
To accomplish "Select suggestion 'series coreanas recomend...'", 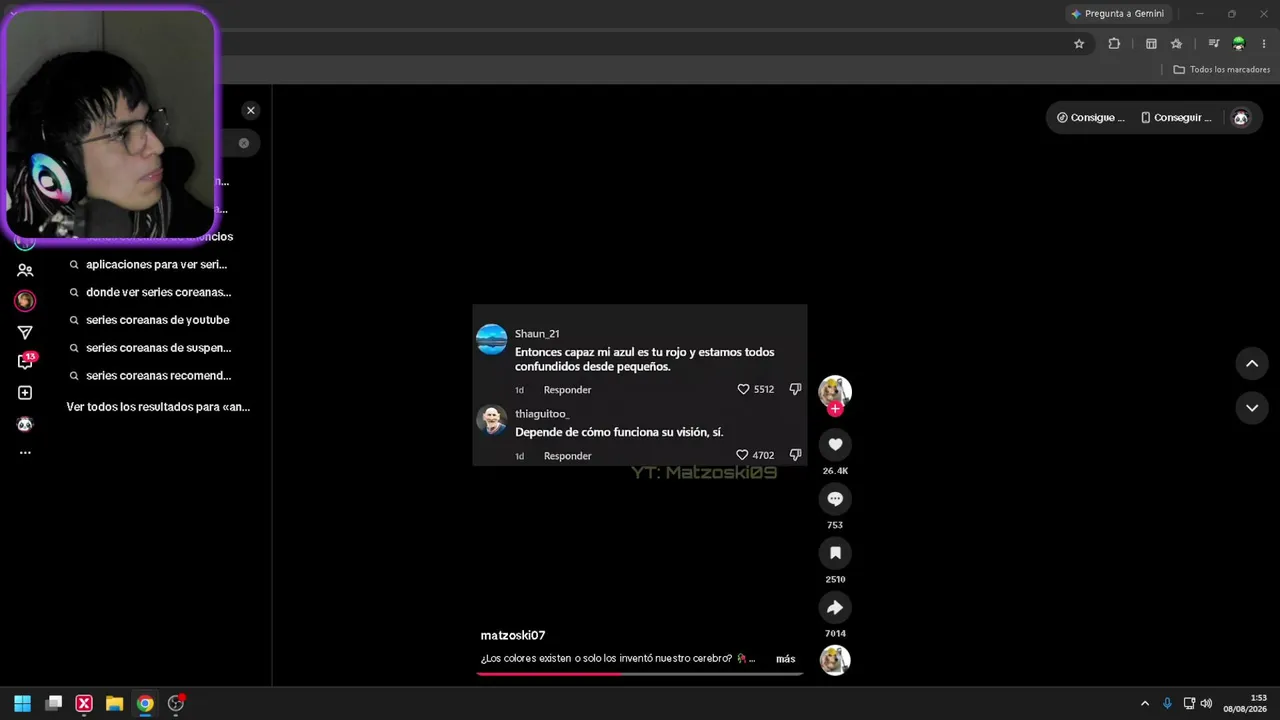I will coord(158,376).
